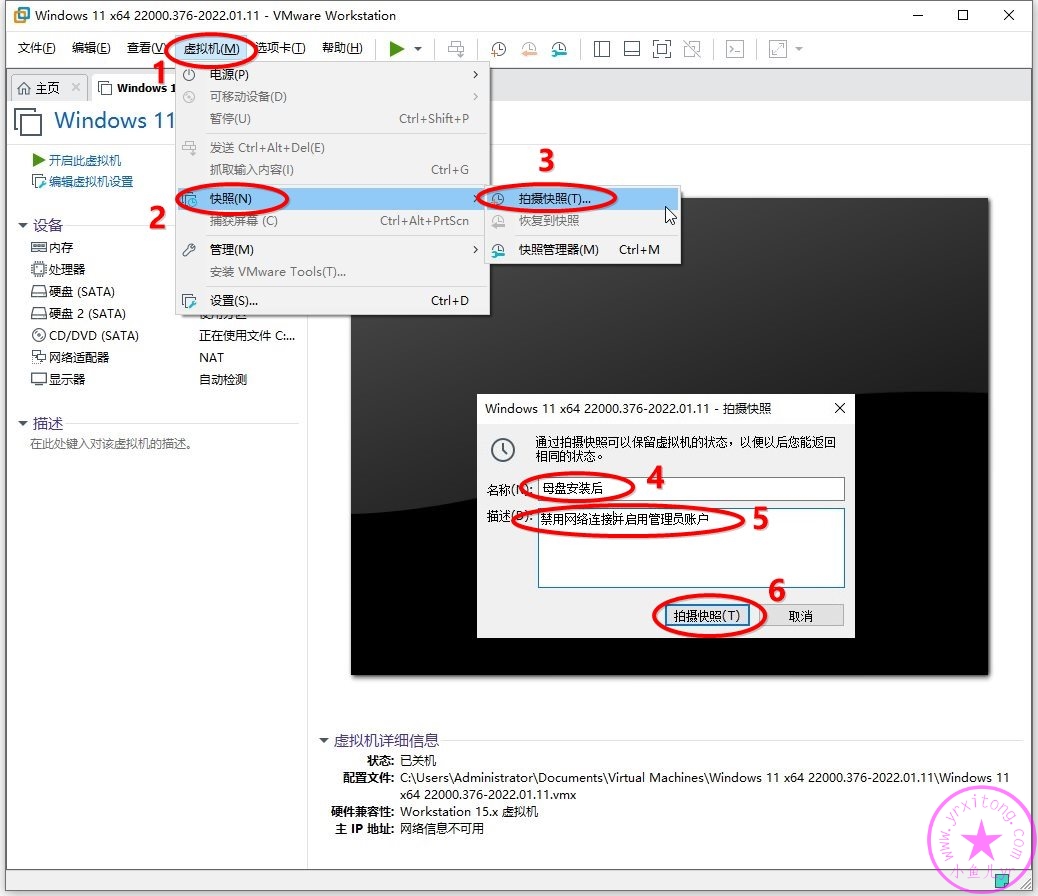Viewport: 1038px width, 896px height.
Task: Select the 硬盘 2 (SATA) device row
Action: click(x=78, y=313)
